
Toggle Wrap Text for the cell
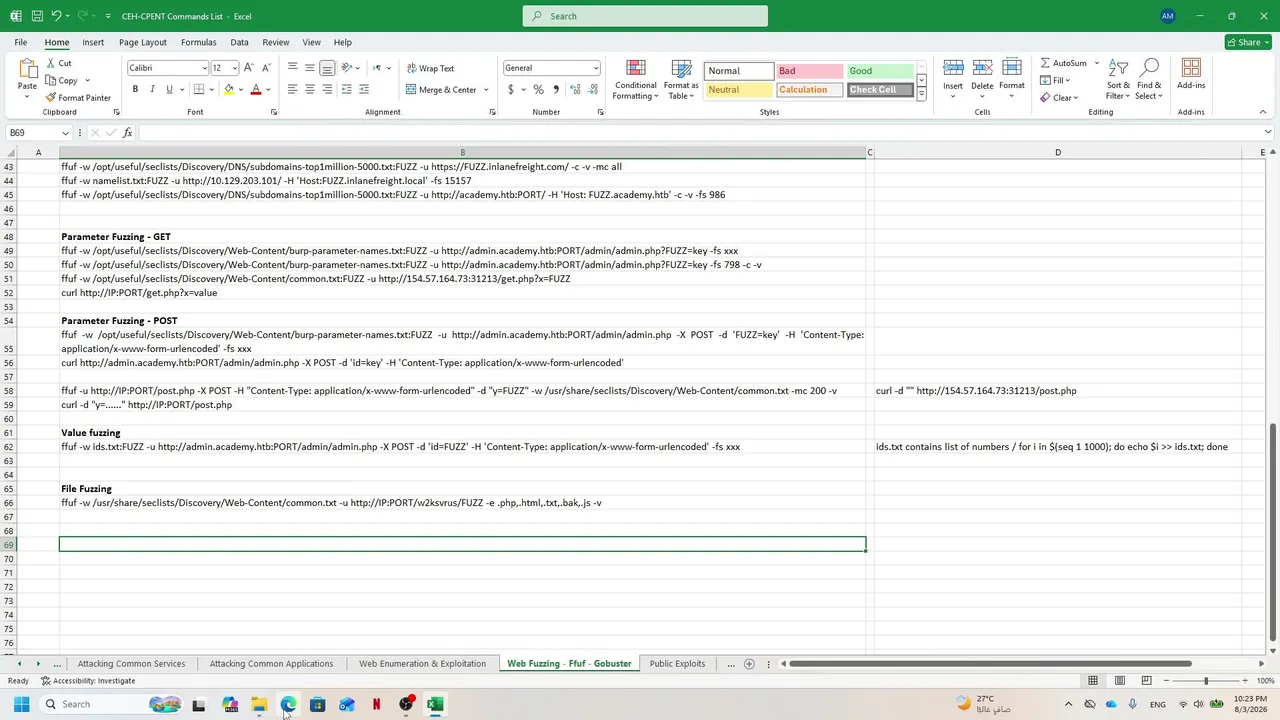pyautogui.click(x=430, y=68)
